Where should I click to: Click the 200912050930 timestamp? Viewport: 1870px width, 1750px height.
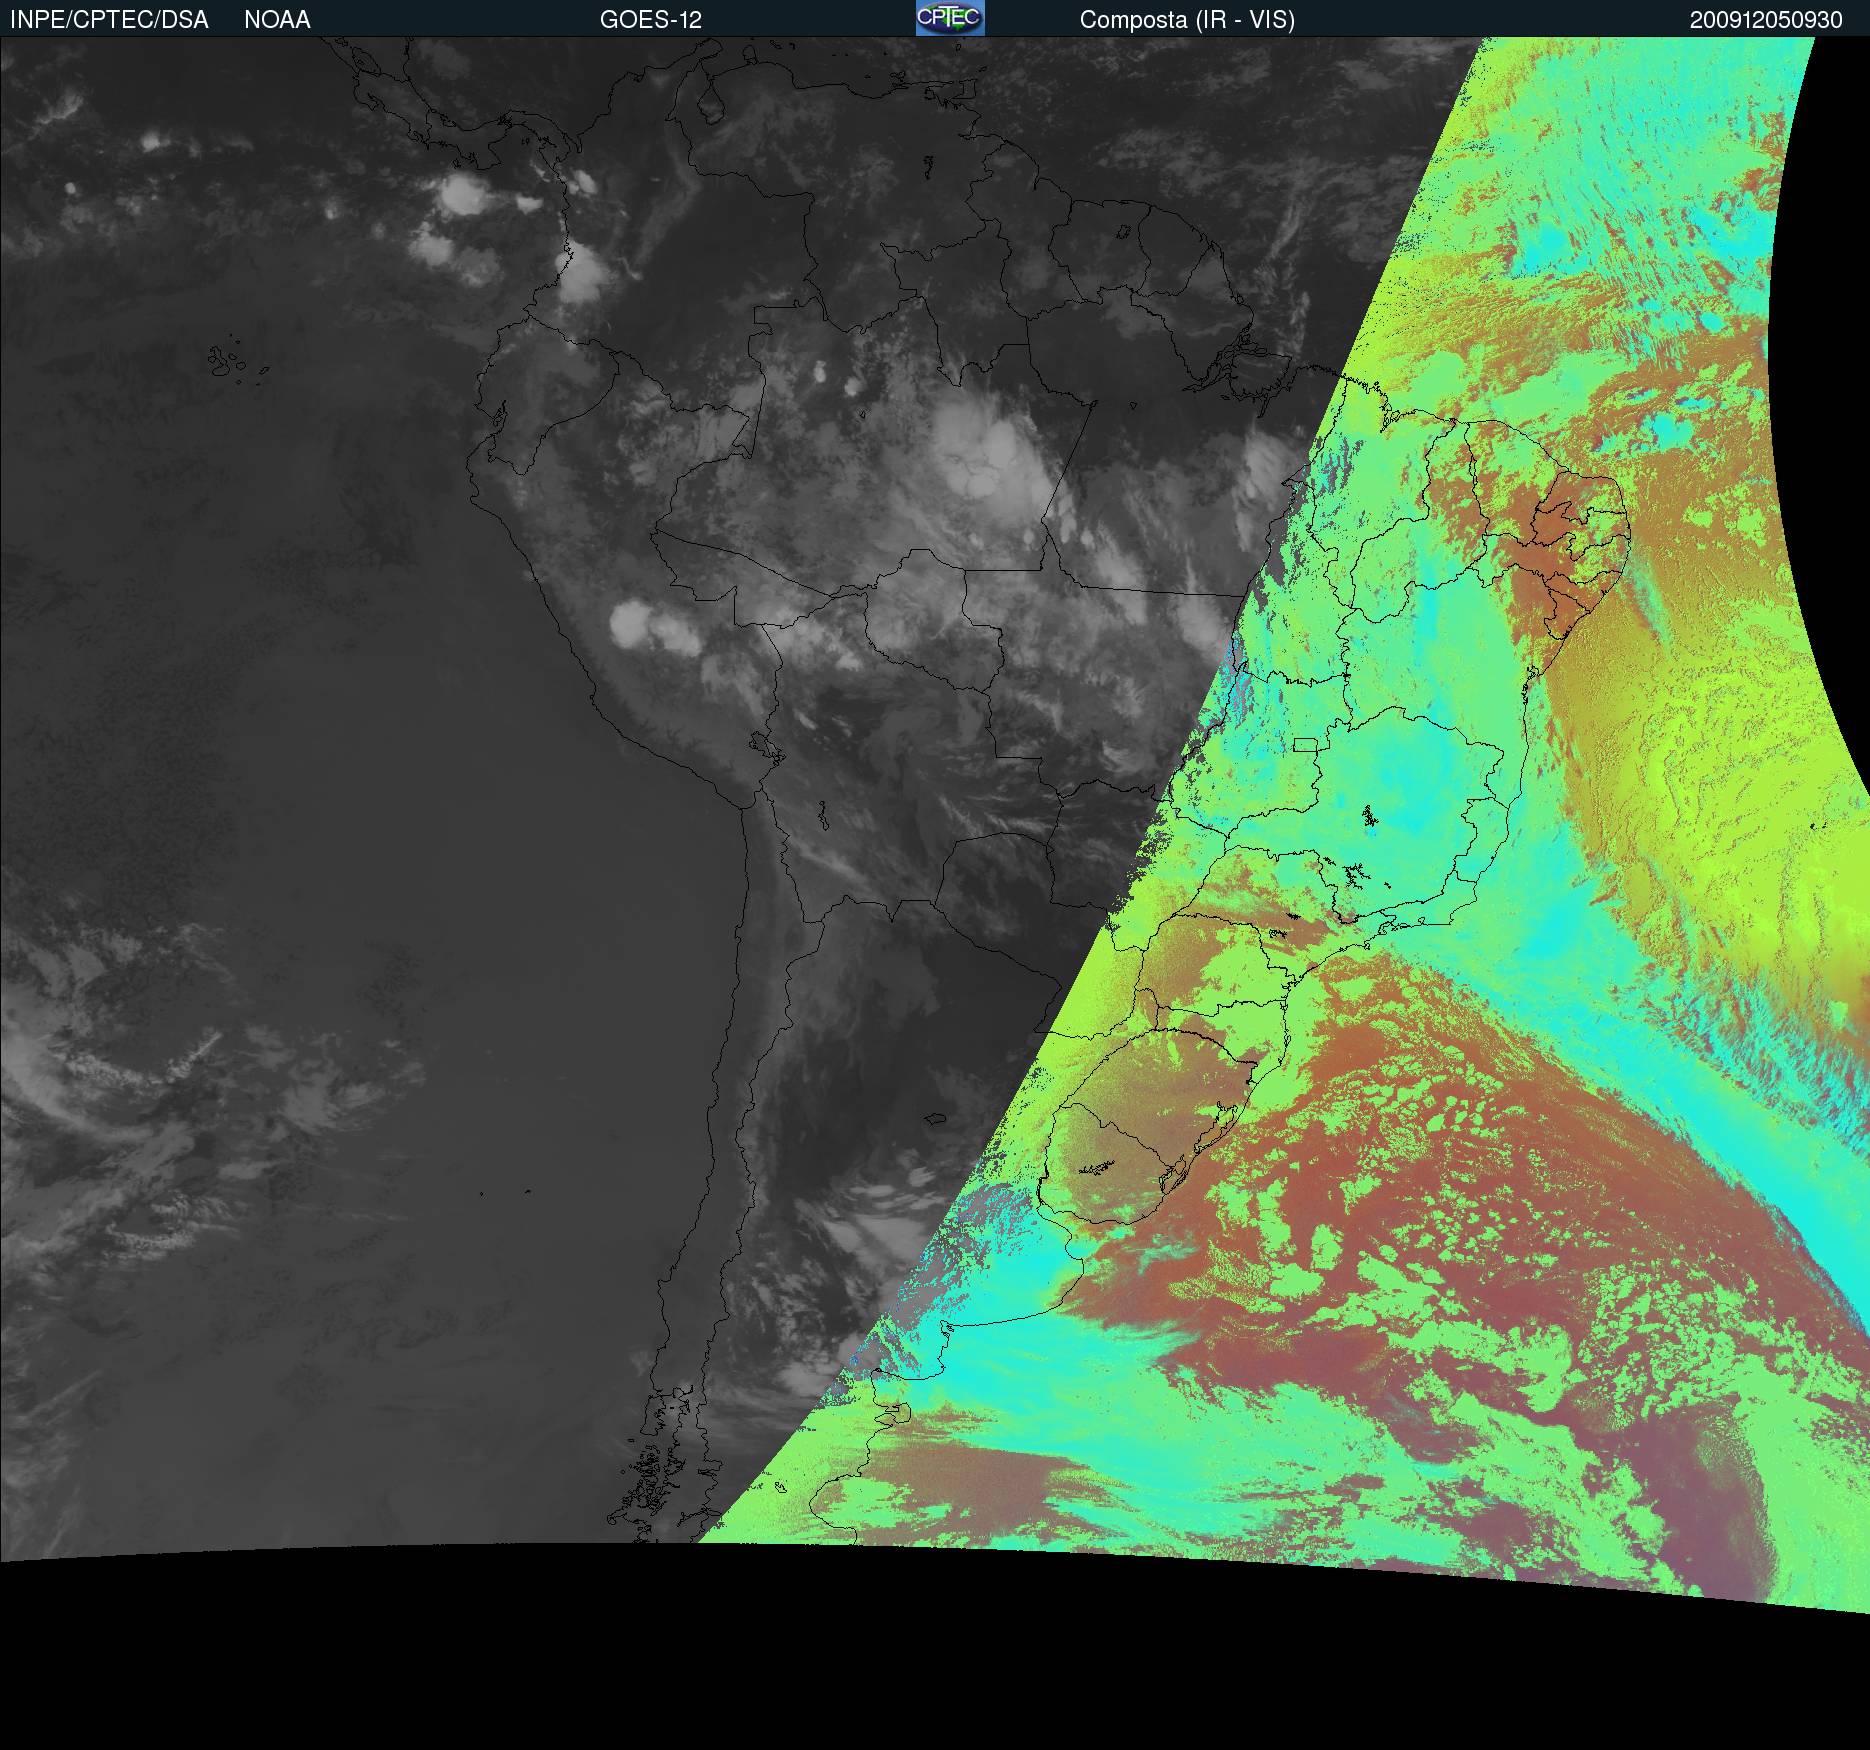(1766, 20)
